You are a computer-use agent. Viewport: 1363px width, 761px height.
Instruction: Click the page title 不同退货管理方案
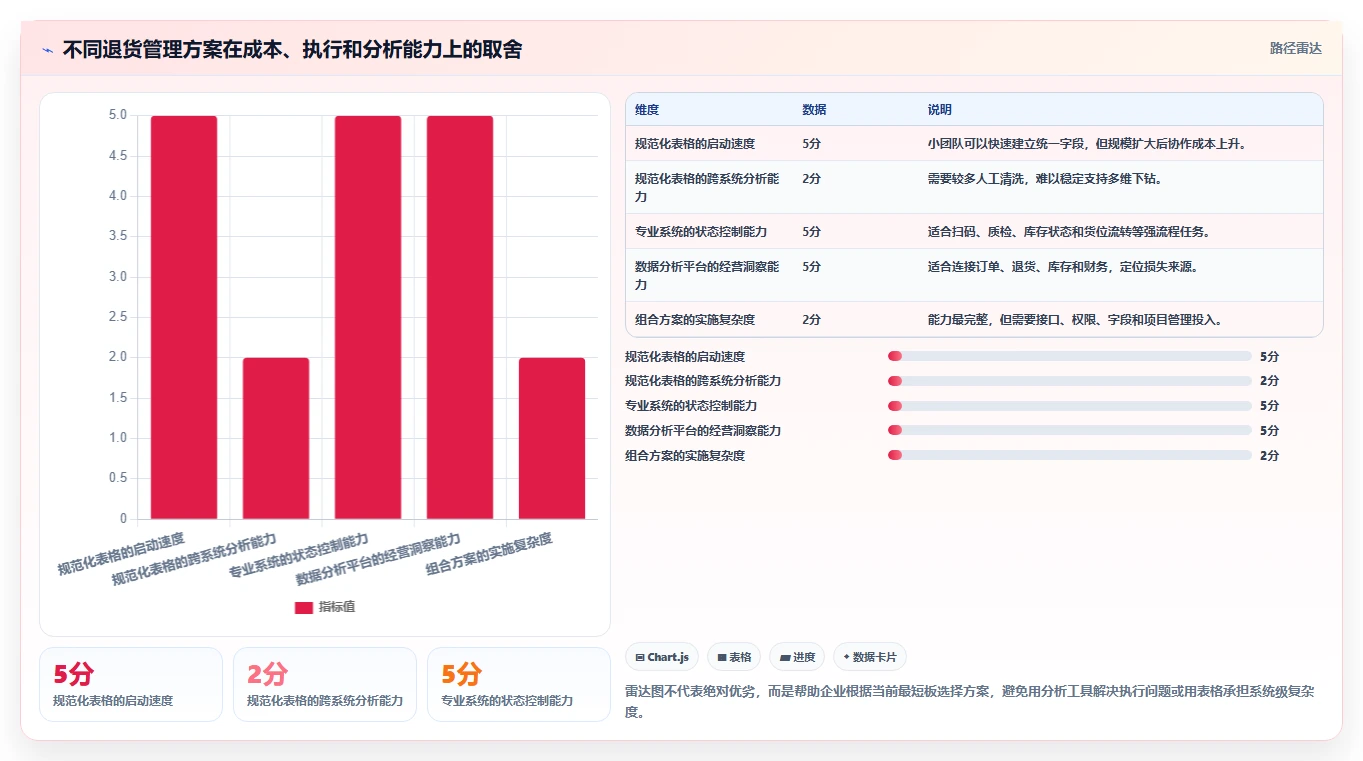click(292, 49)
